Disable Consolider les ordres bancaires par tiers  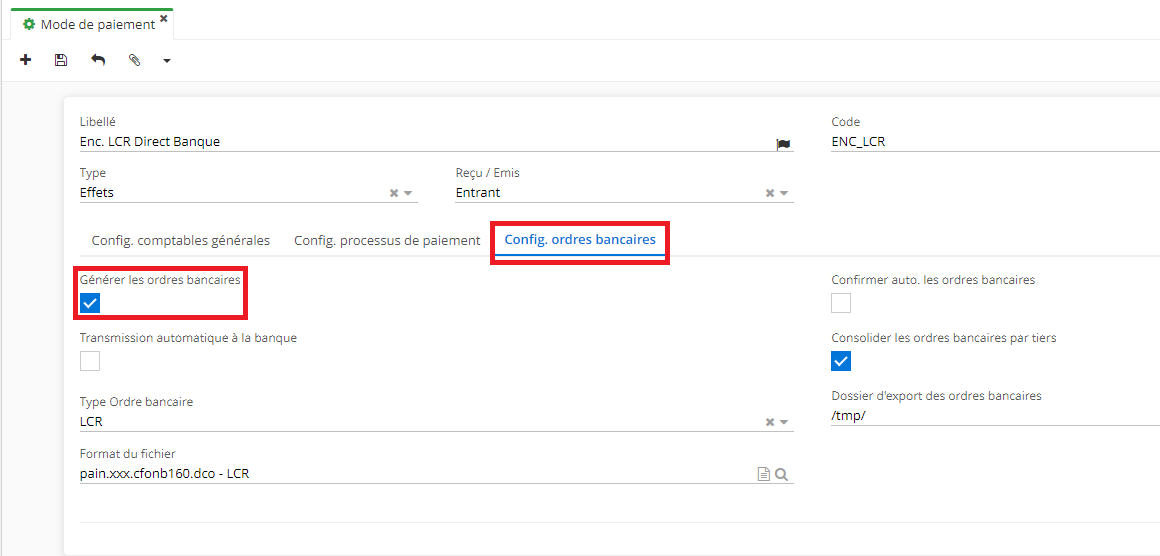point(841,361)
